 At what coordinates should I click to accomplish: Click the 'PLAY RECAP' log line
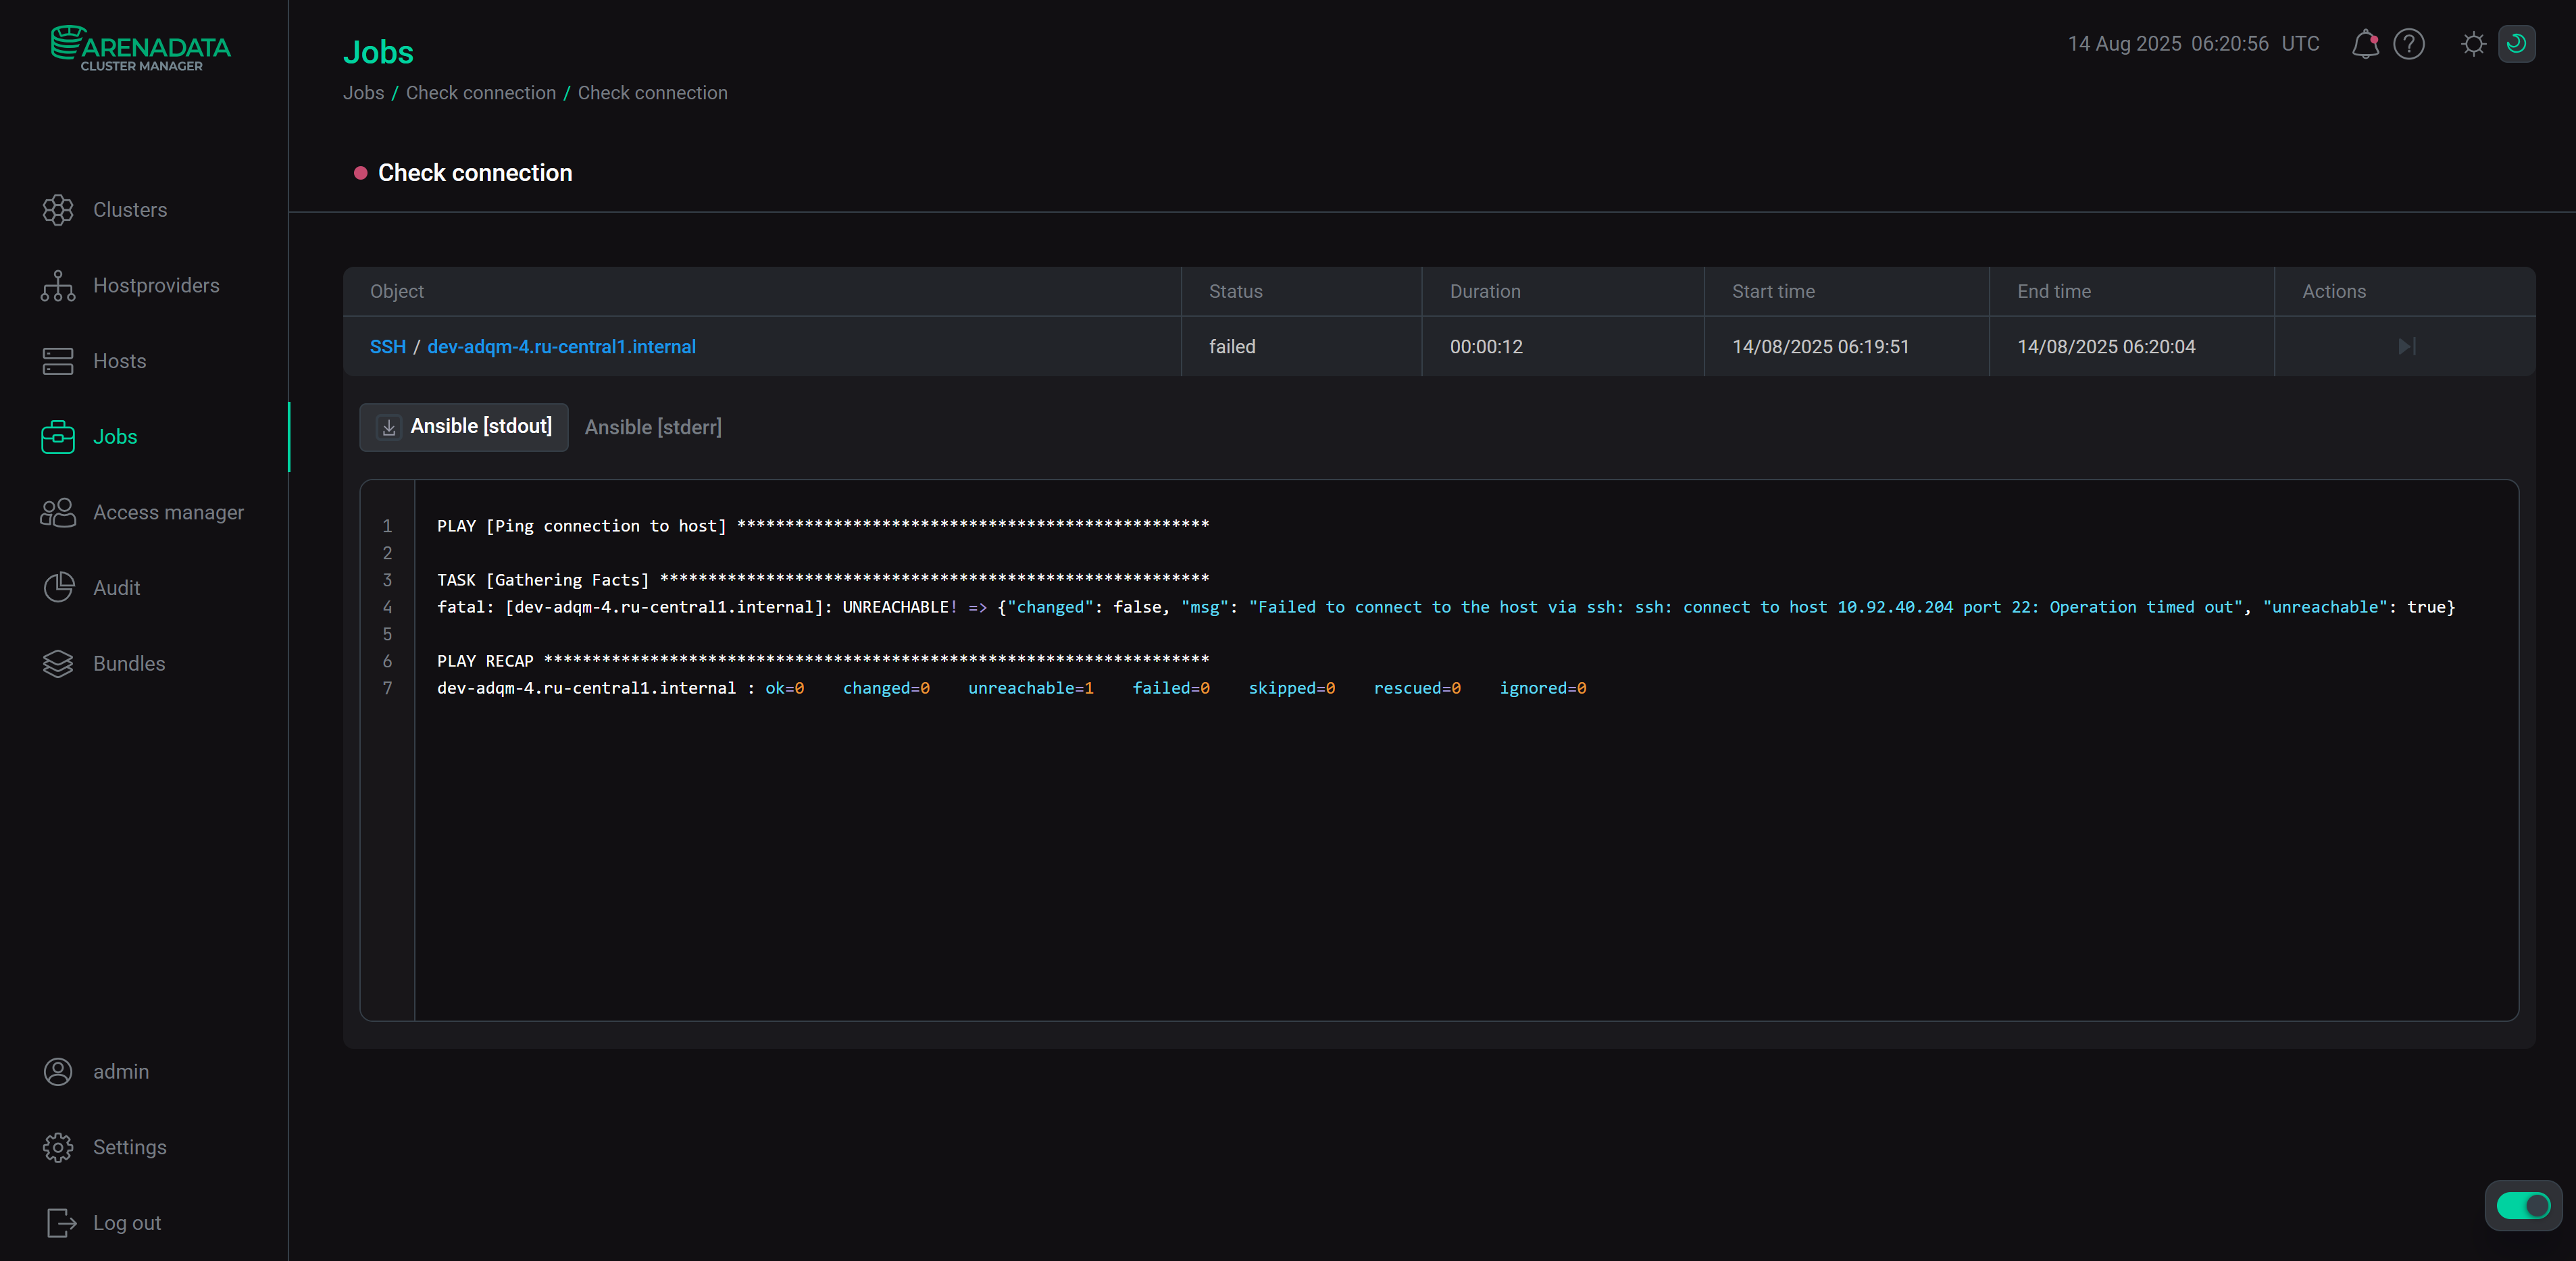pos(823,660)
